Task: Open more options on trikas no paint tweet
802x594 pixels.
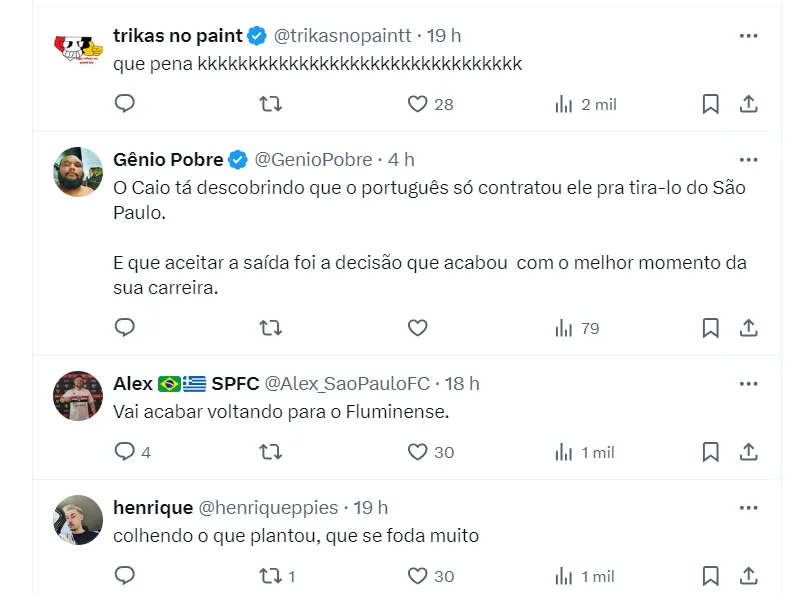Action: point(748,36)
